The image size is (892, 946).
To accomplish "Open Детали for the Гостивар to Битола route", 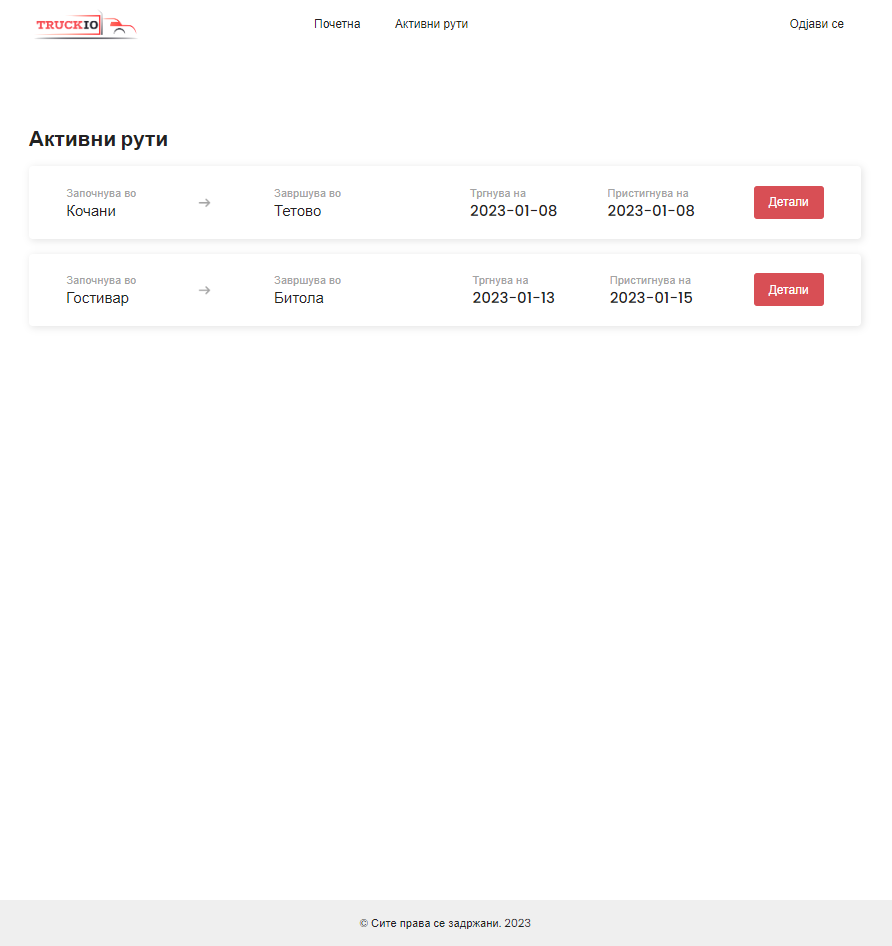I will pyautogui.click(x=788, y=289).
